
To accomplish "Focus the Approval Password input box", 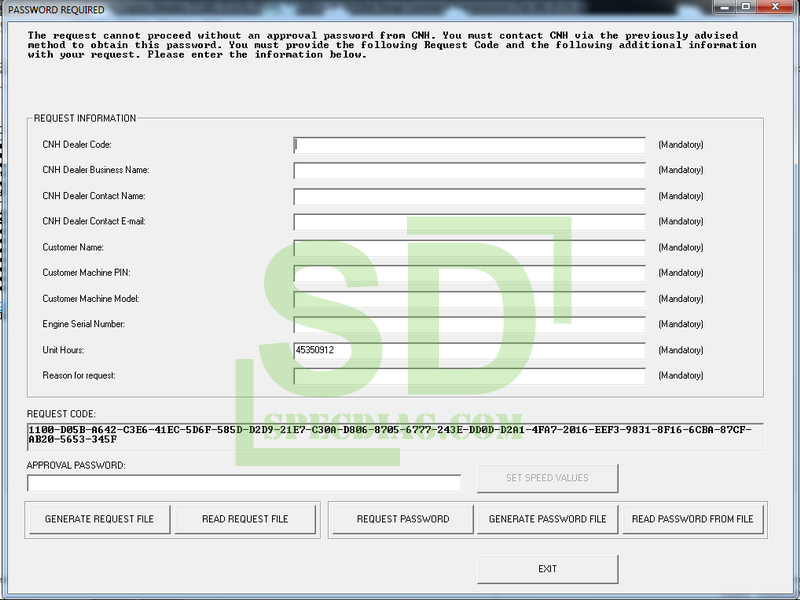I will (x=243, y=483).
